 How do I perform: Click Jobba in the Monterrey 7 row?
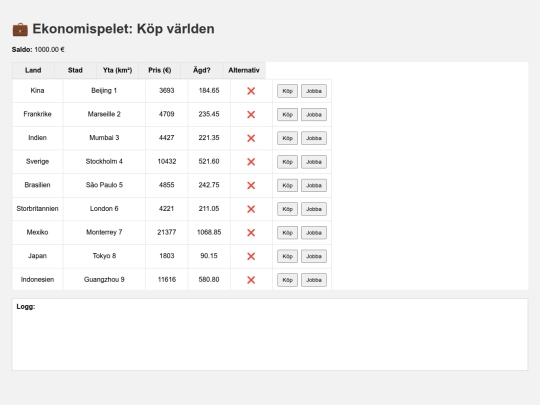pos(314,232)
